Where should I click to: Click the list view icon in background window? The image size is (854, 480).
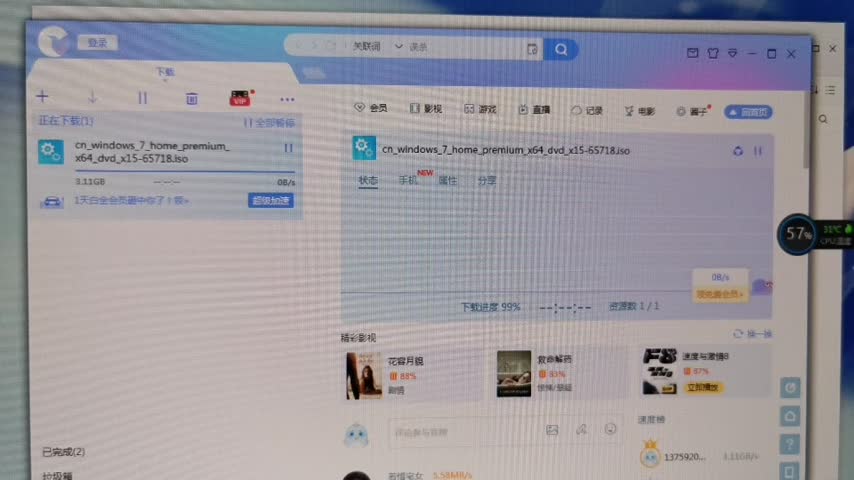tap(830, 90)
